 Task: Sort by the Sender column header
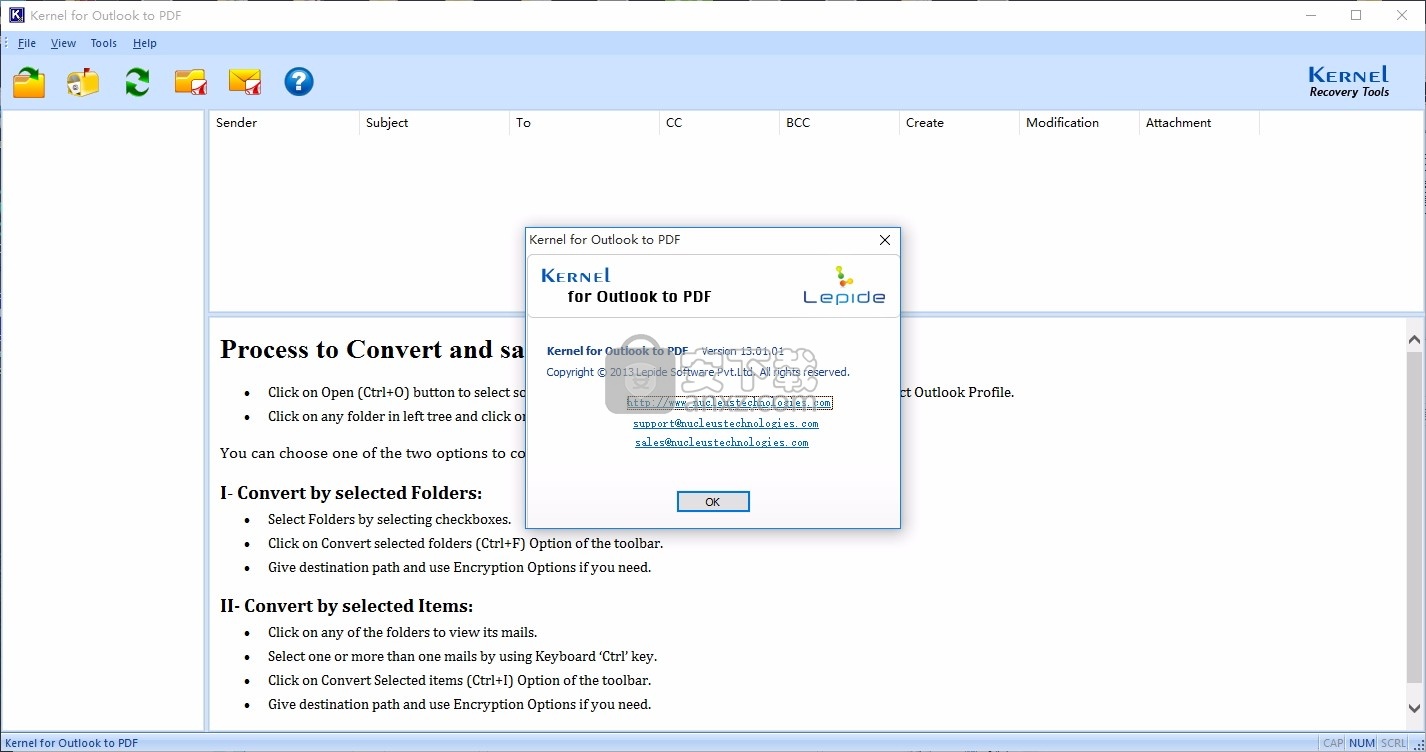click(284, 123)
